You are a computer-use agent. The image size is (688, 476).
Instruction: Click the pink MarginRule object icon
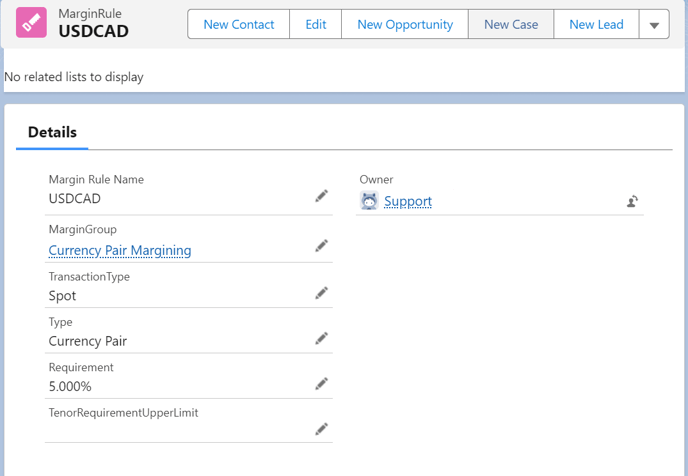pos(30,25)
